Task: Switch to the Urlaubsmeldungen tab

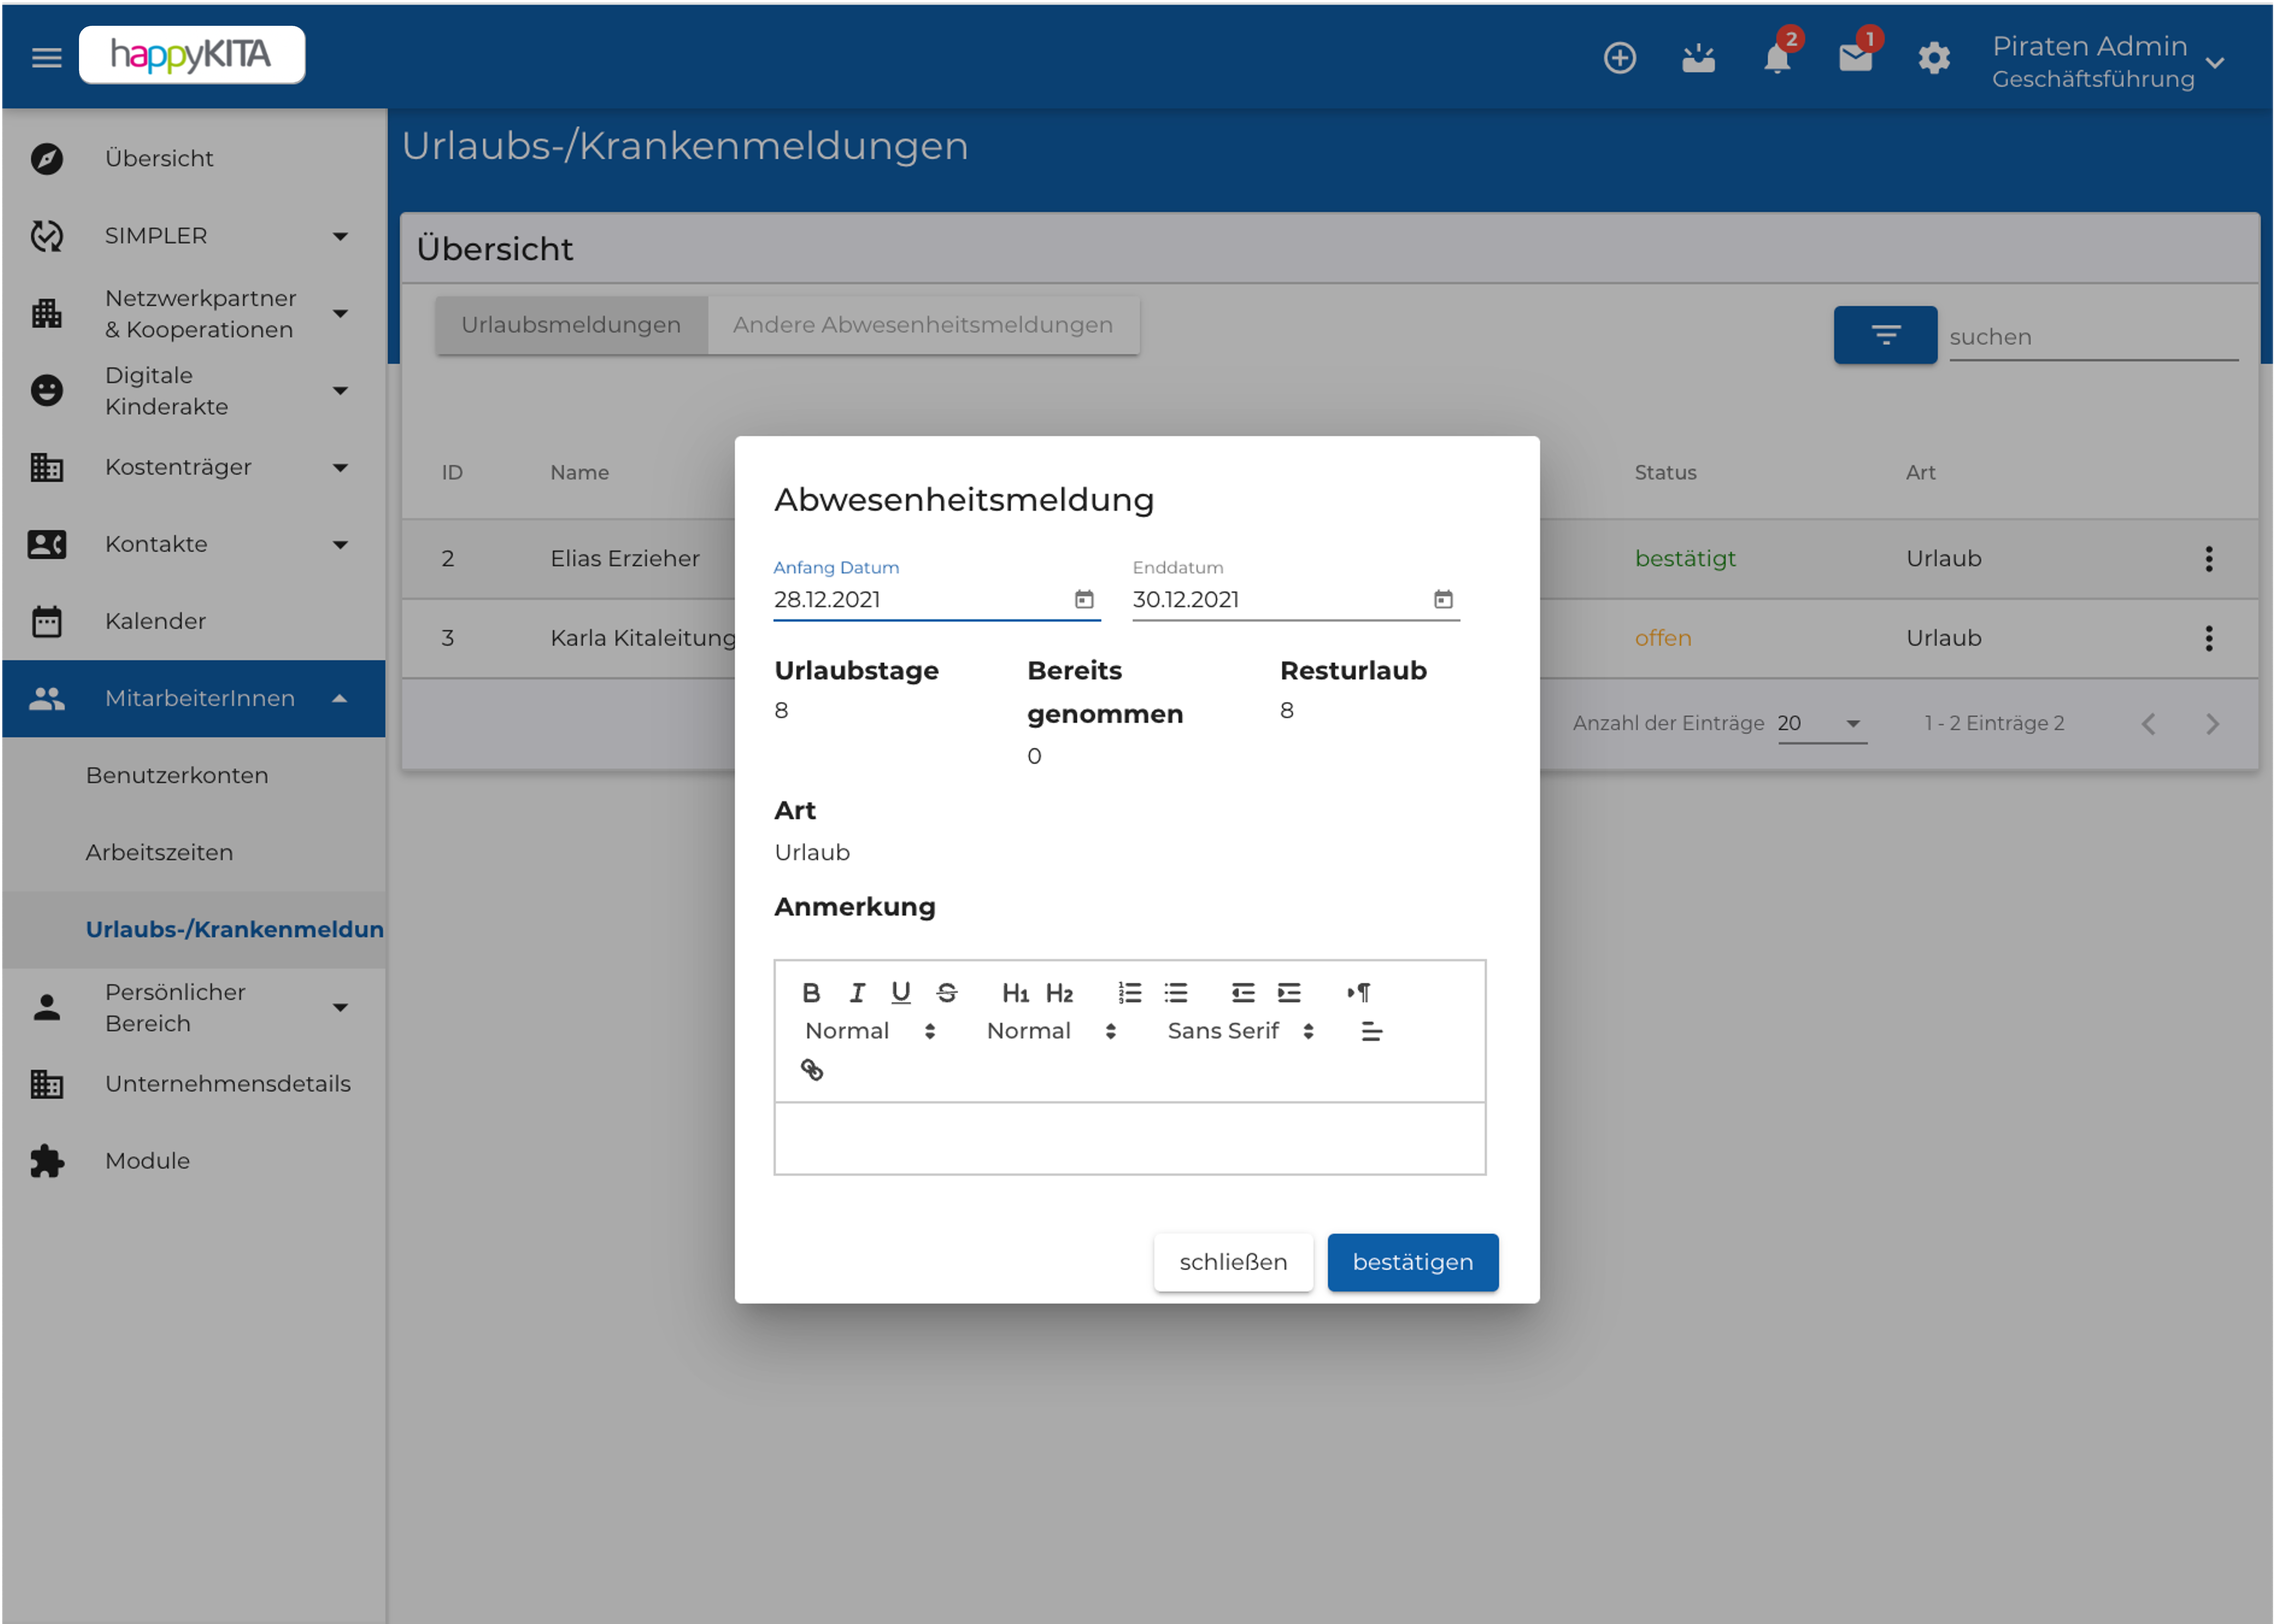Action: point(571,325)
